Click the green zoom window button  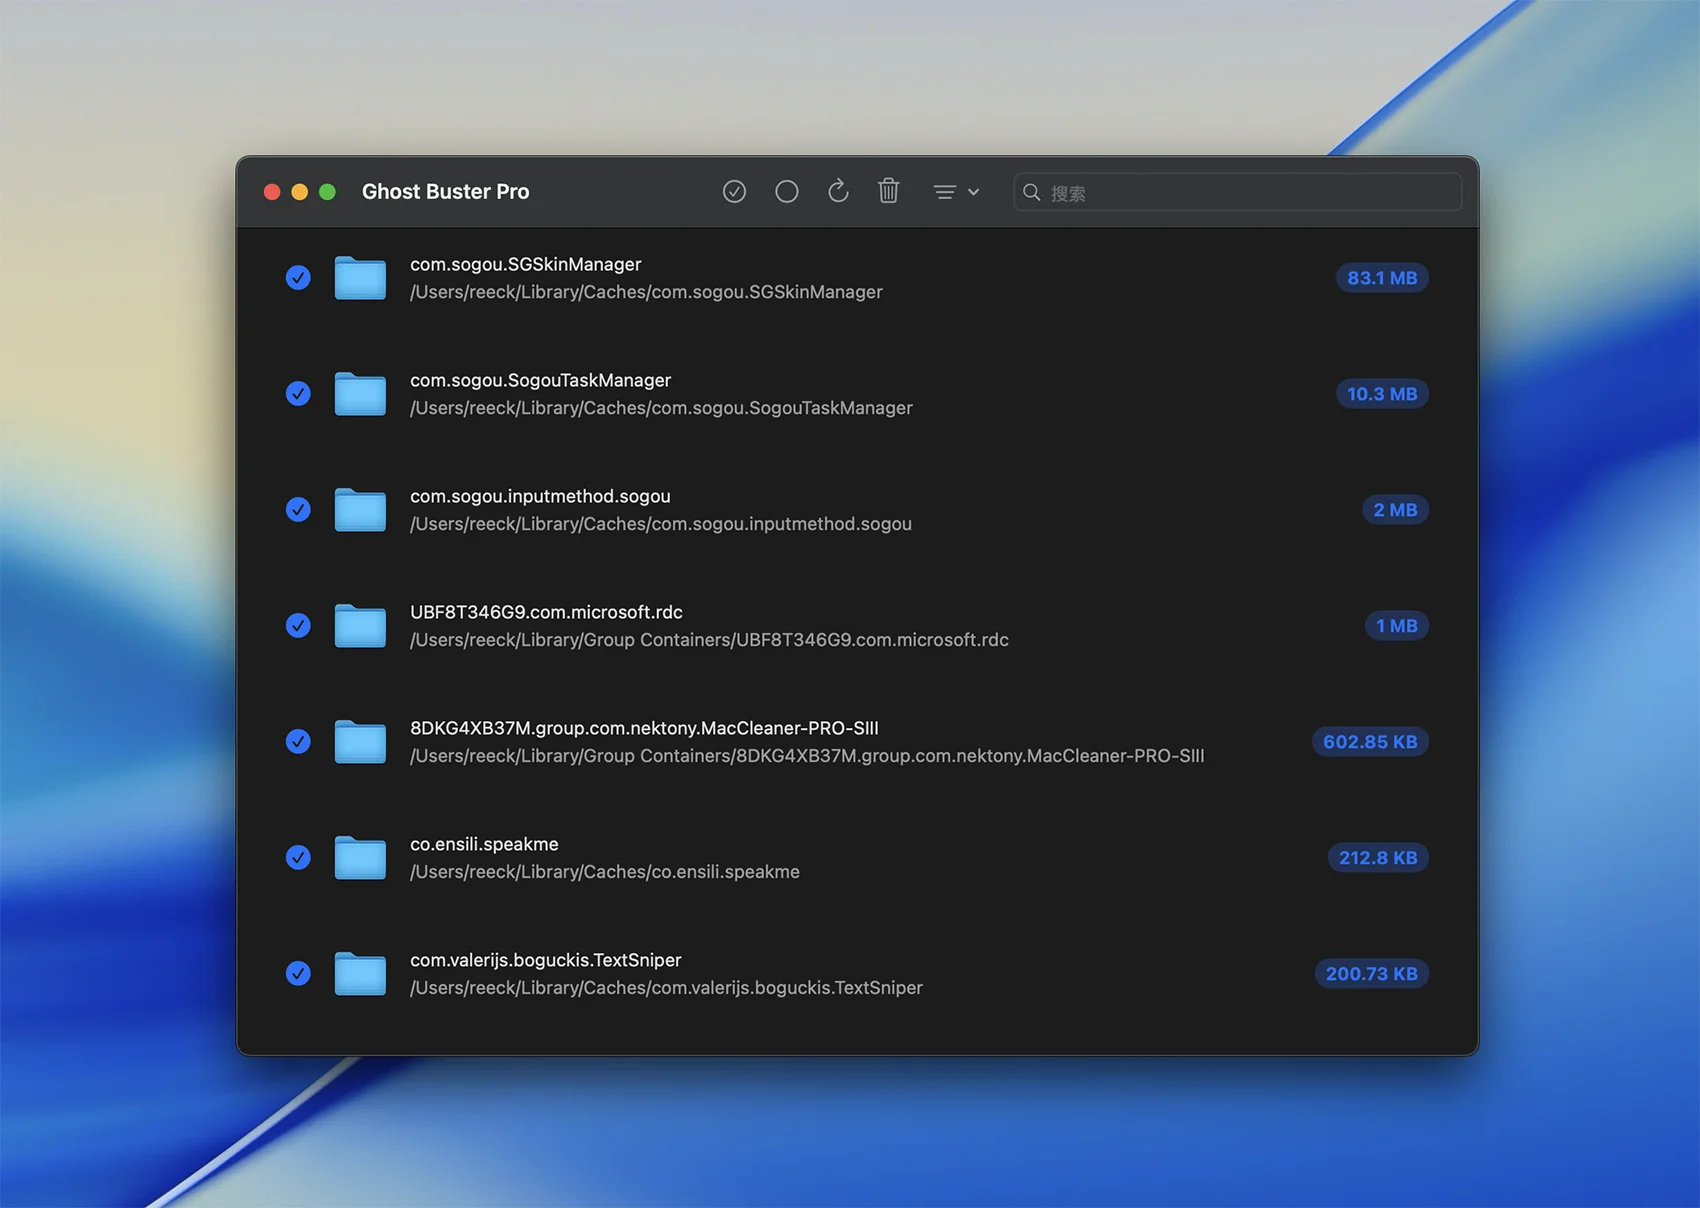(327, 192)
